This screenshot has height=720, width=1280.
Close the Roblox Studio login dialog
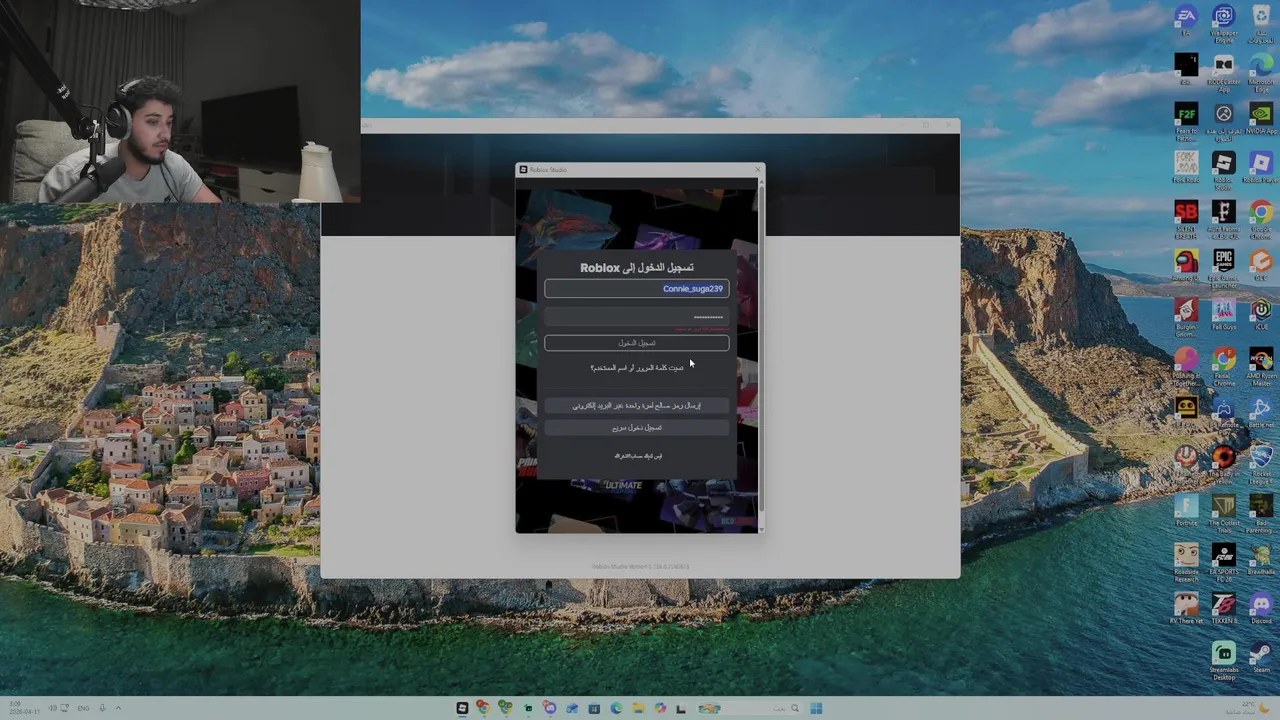point(757,170)
